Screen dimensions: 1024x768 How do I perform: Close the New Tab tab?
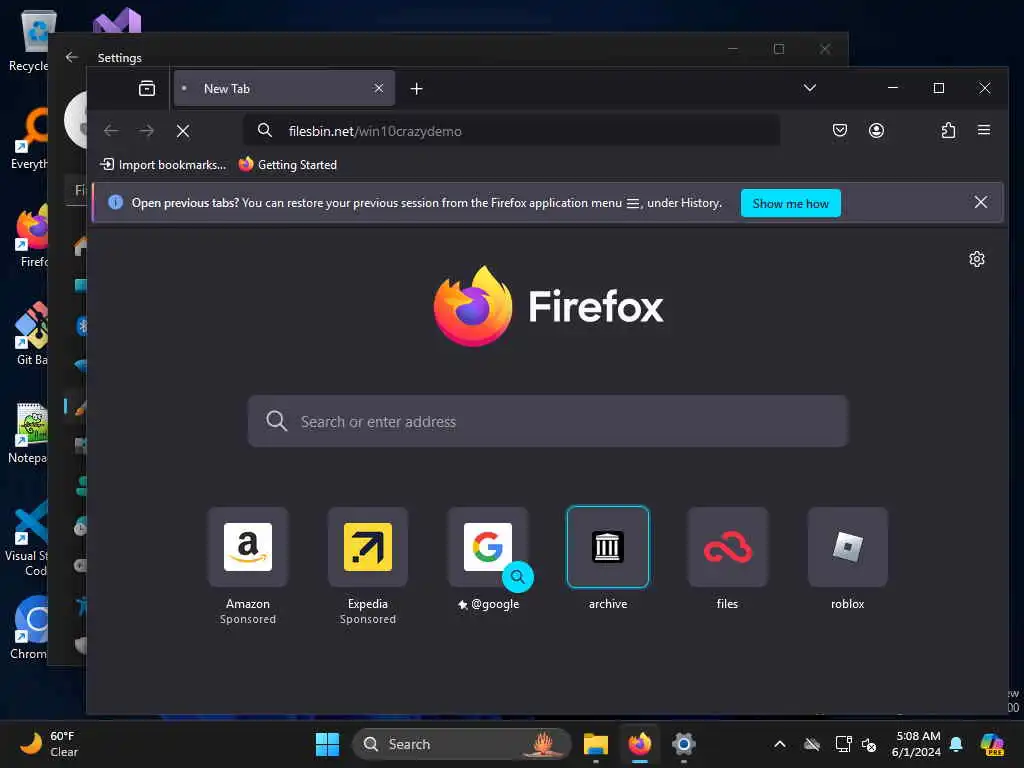click(x=379, y=88)
